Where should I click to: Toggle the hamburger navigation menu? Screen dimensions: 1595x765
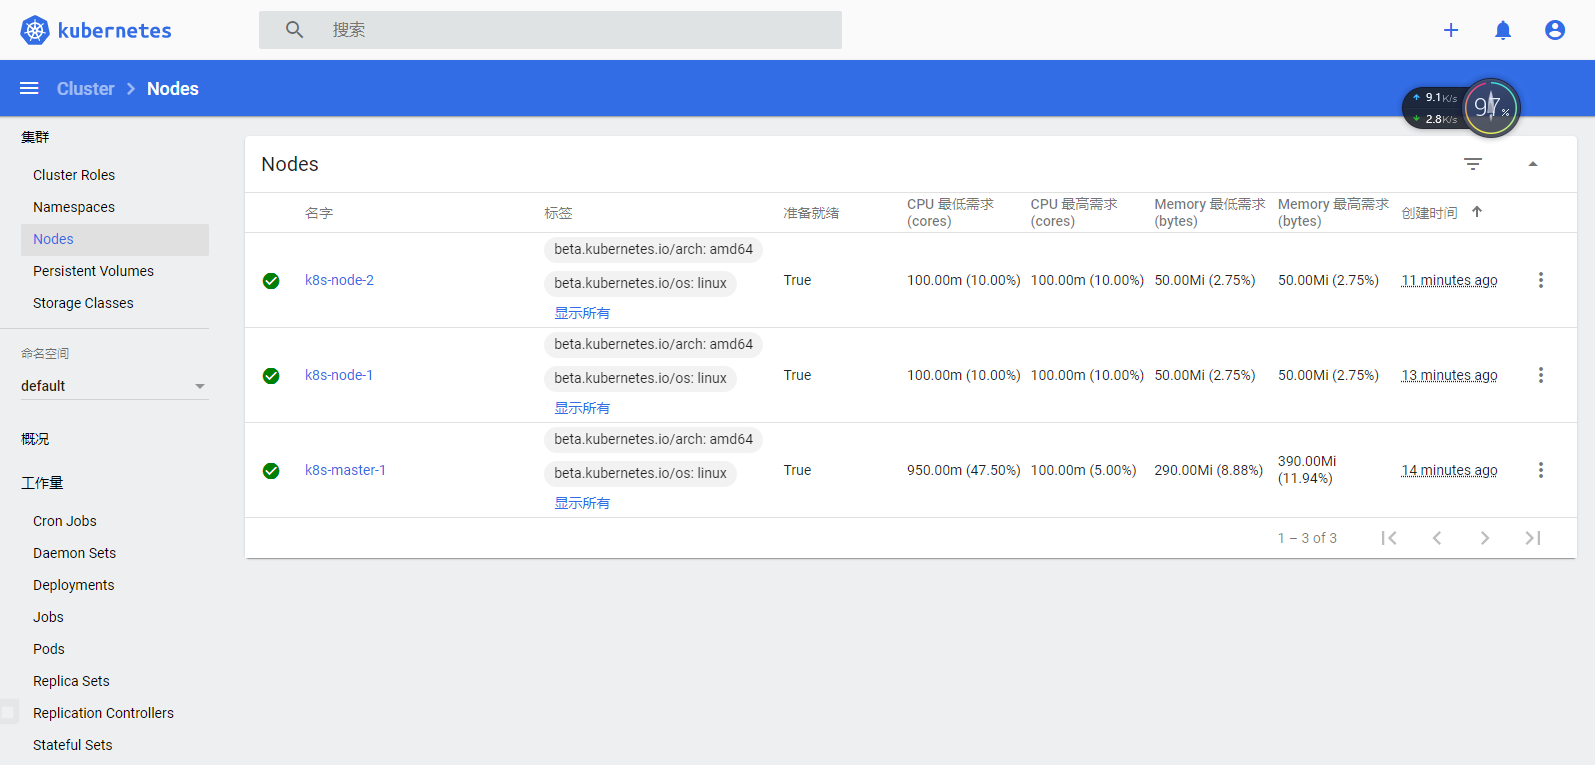(x=29, y=88)
